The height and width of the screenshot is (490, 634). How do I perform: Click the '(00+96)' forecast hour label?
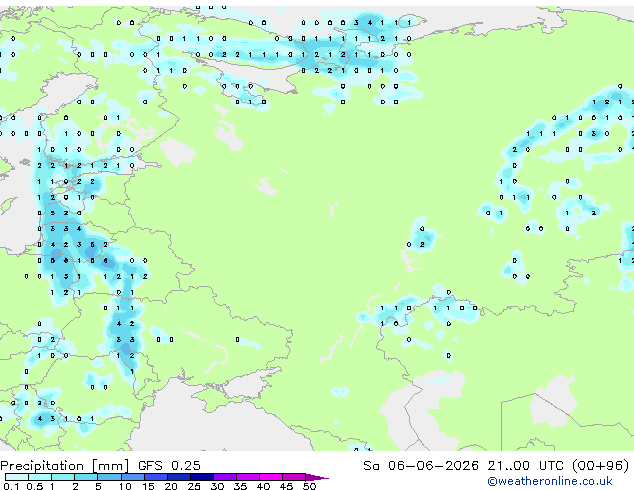tap(601, 466)
